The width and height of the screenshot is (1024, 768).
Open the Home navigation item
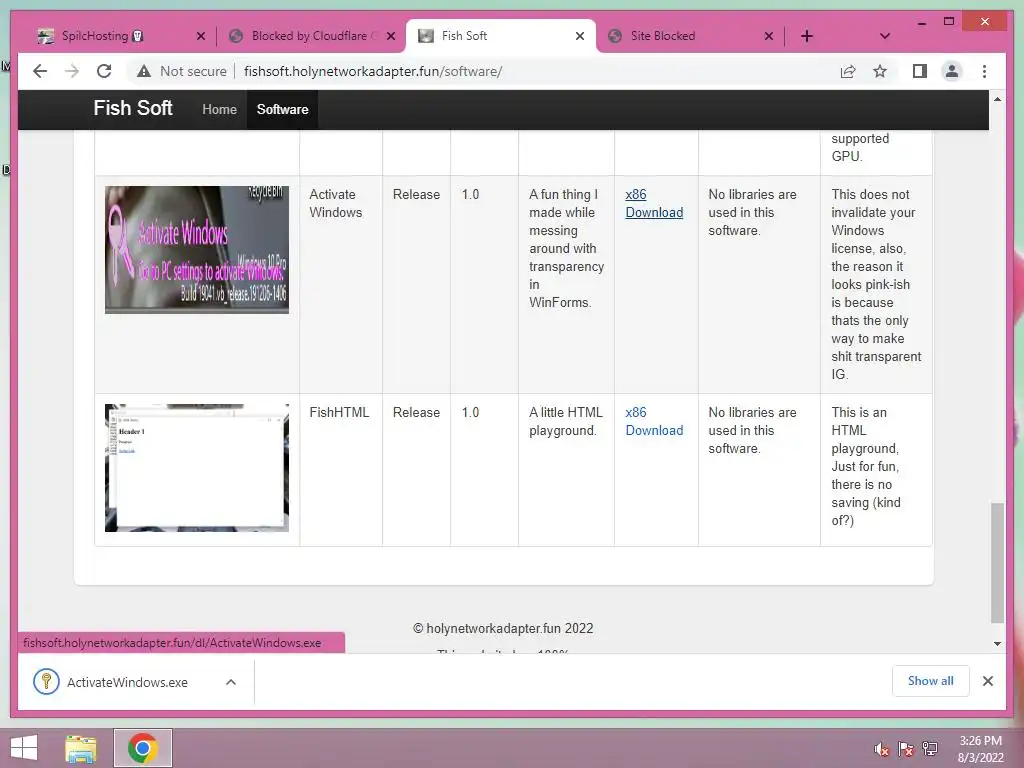point(219,110)
